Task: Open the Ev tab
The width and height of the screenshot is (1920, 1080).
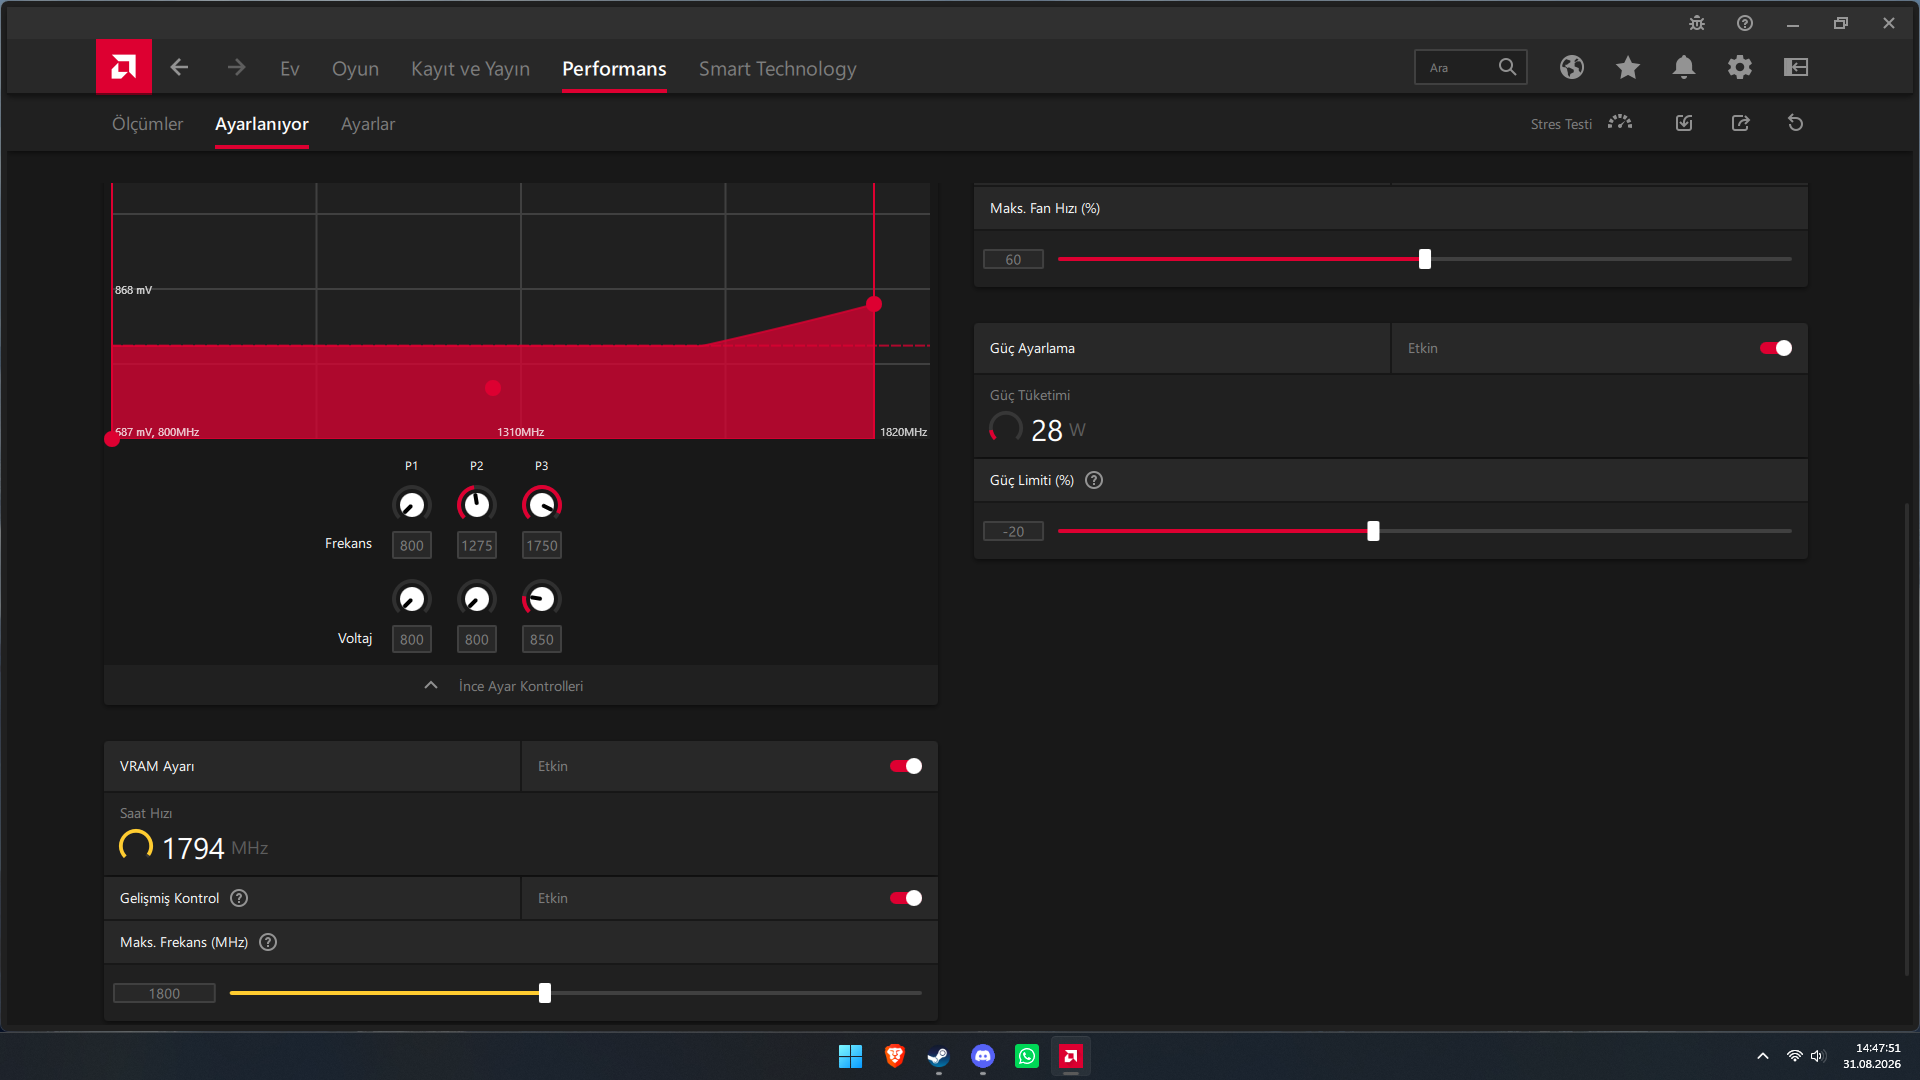Action: tap(290, 68)
